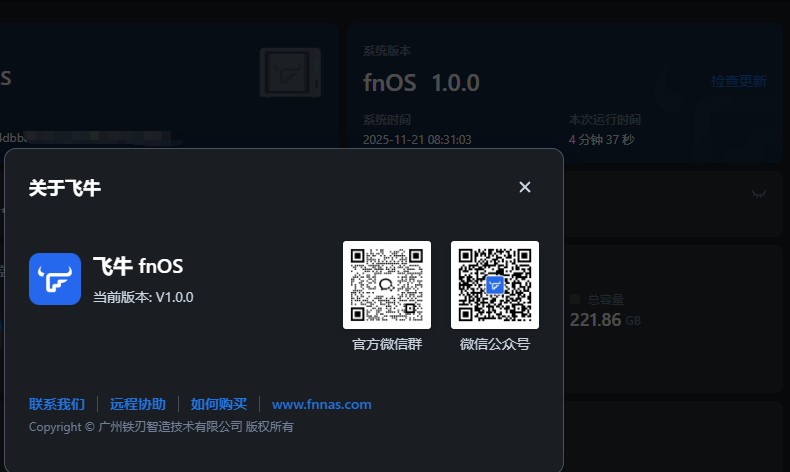Click the 系统版本 label
The image size is (790, 472).
(x=387, y=51)
